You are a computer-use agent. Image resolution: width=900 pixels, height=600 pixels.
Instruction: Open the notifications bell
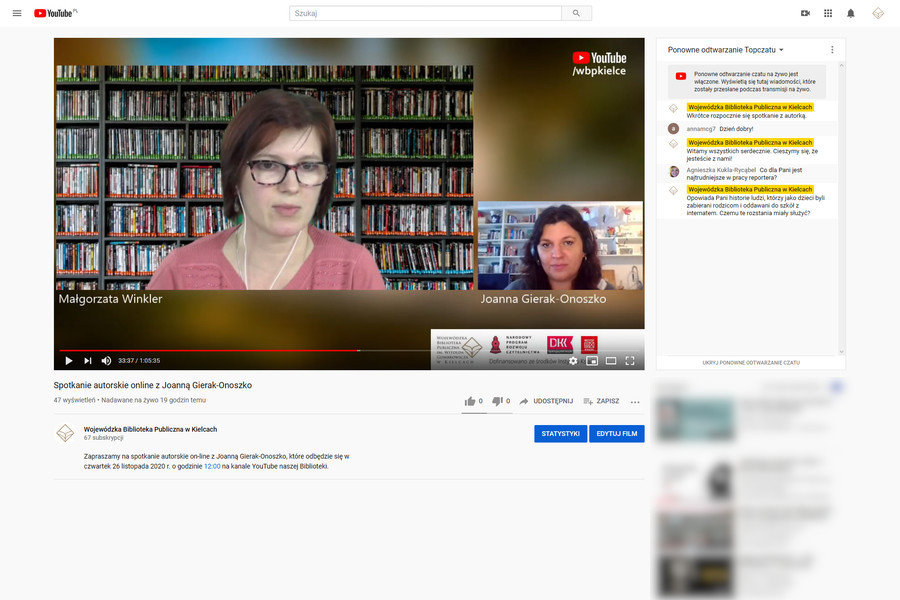point(851,13)
